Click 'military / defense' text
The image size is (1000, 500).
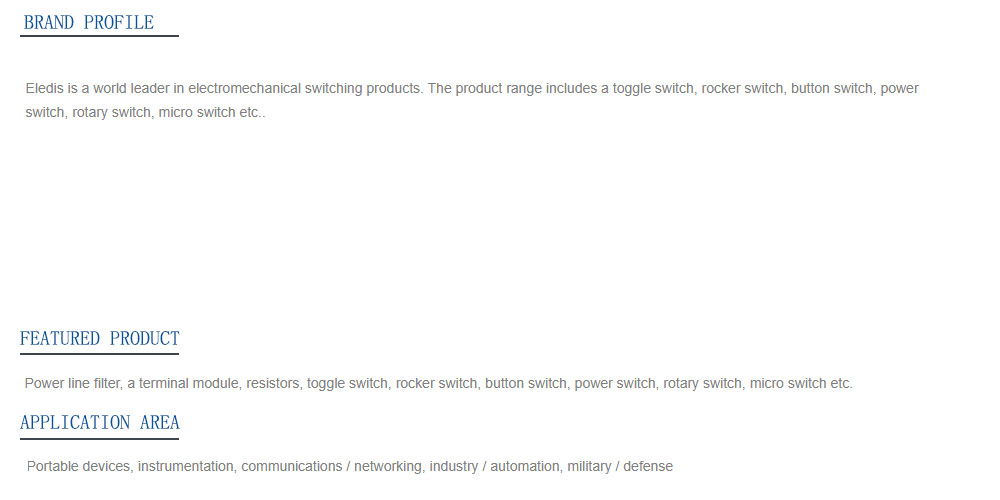coord(620,466)
